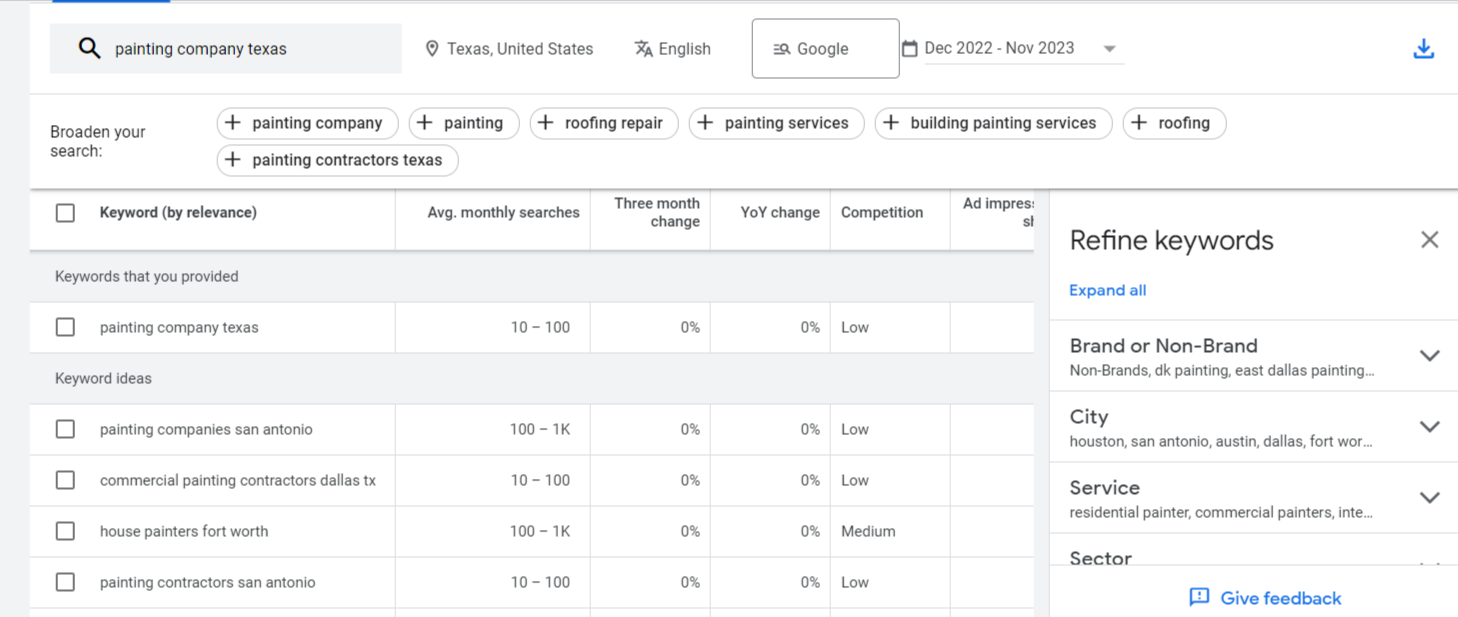Expand the City refinement section
The width and height of the screenshot is (1458, 617).
(1429, 426)
